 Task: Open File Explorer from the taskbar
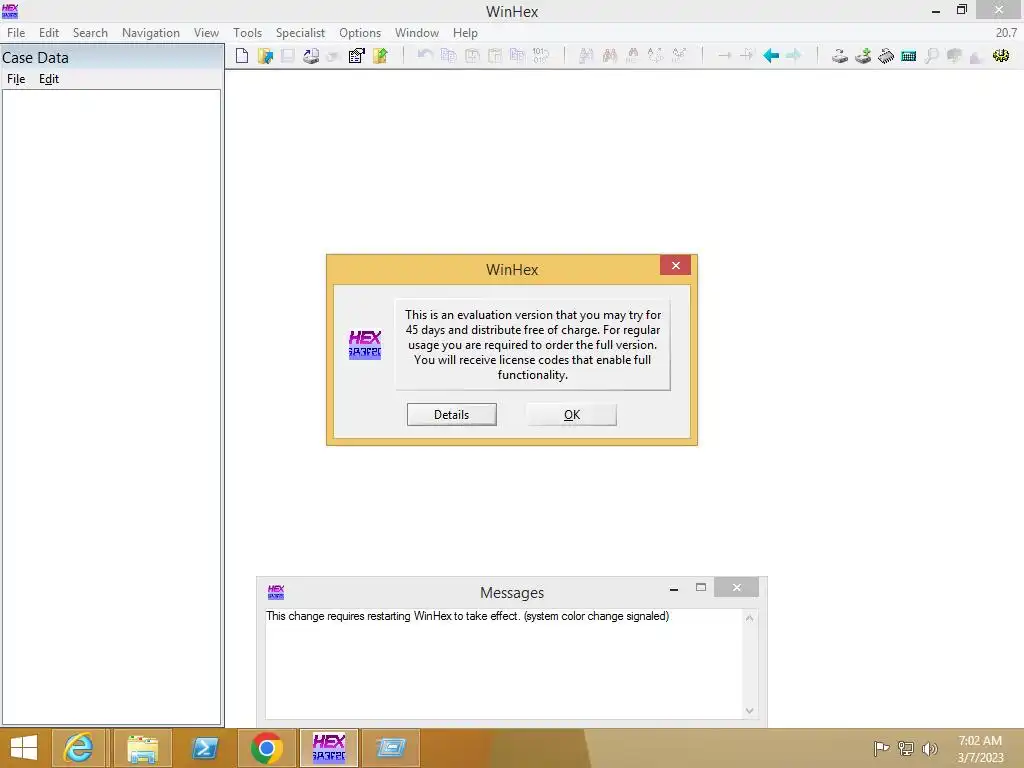[x=142, y=748]
